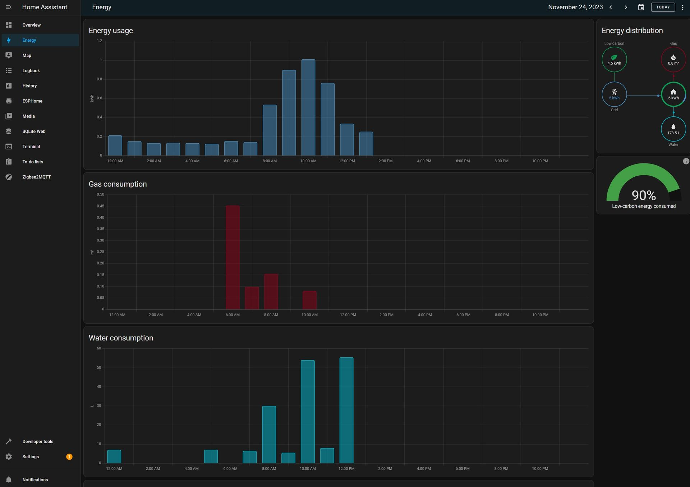Image resolution: width=690 pixels, height=487 pixels.
Task: Open the Terminal add-on in the sidebar
Action: click(40, 146)
